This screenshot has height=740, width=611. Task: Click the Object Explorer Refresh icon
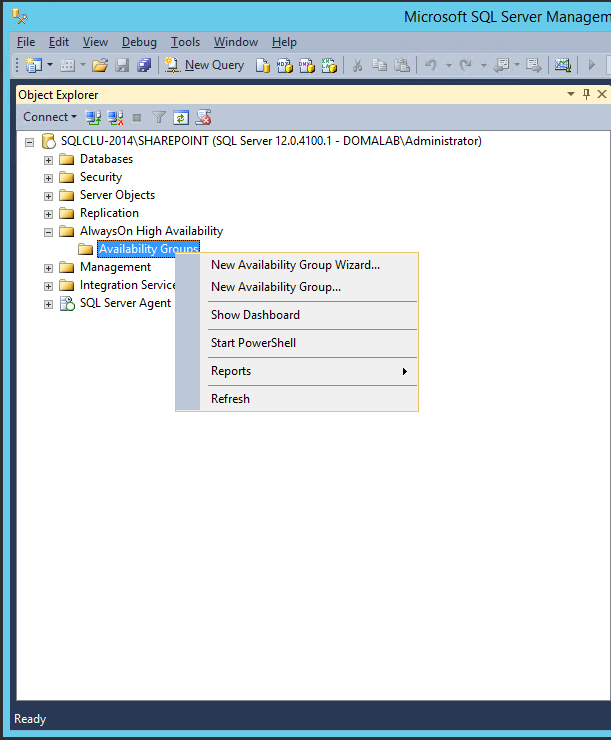(181, 117)
